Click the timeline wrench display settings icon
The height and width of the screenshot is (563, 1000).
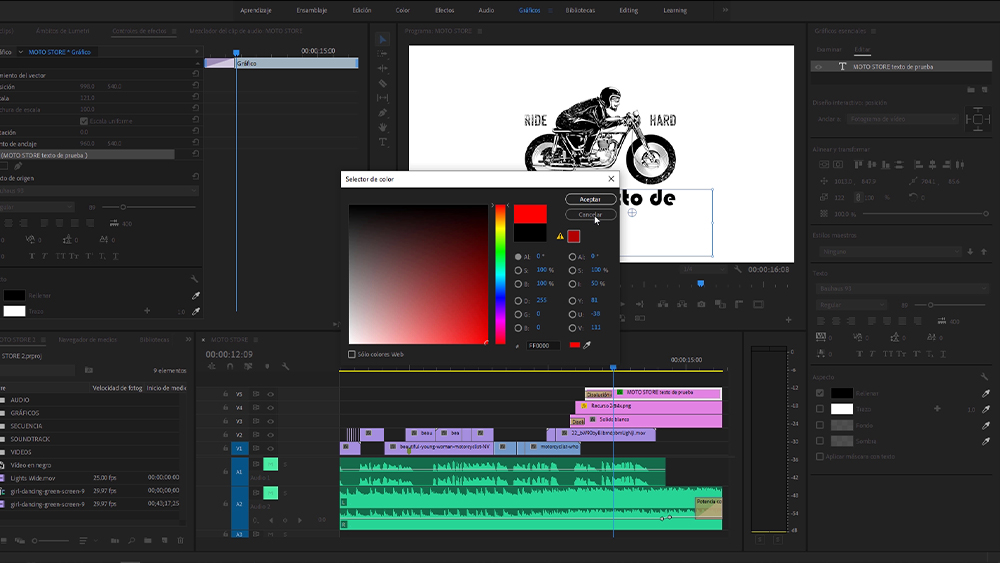[286, 367]
